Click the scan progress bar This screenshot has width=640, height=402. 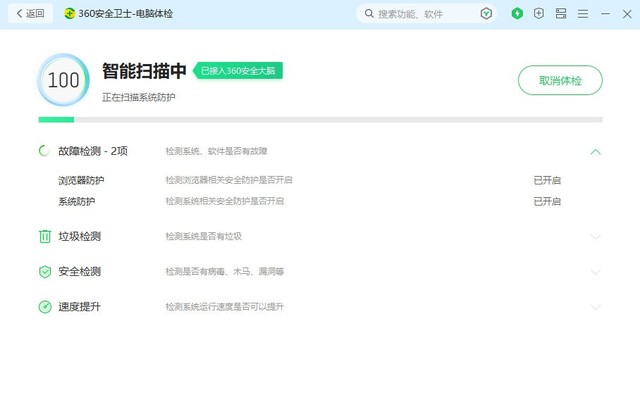(320, 120)
